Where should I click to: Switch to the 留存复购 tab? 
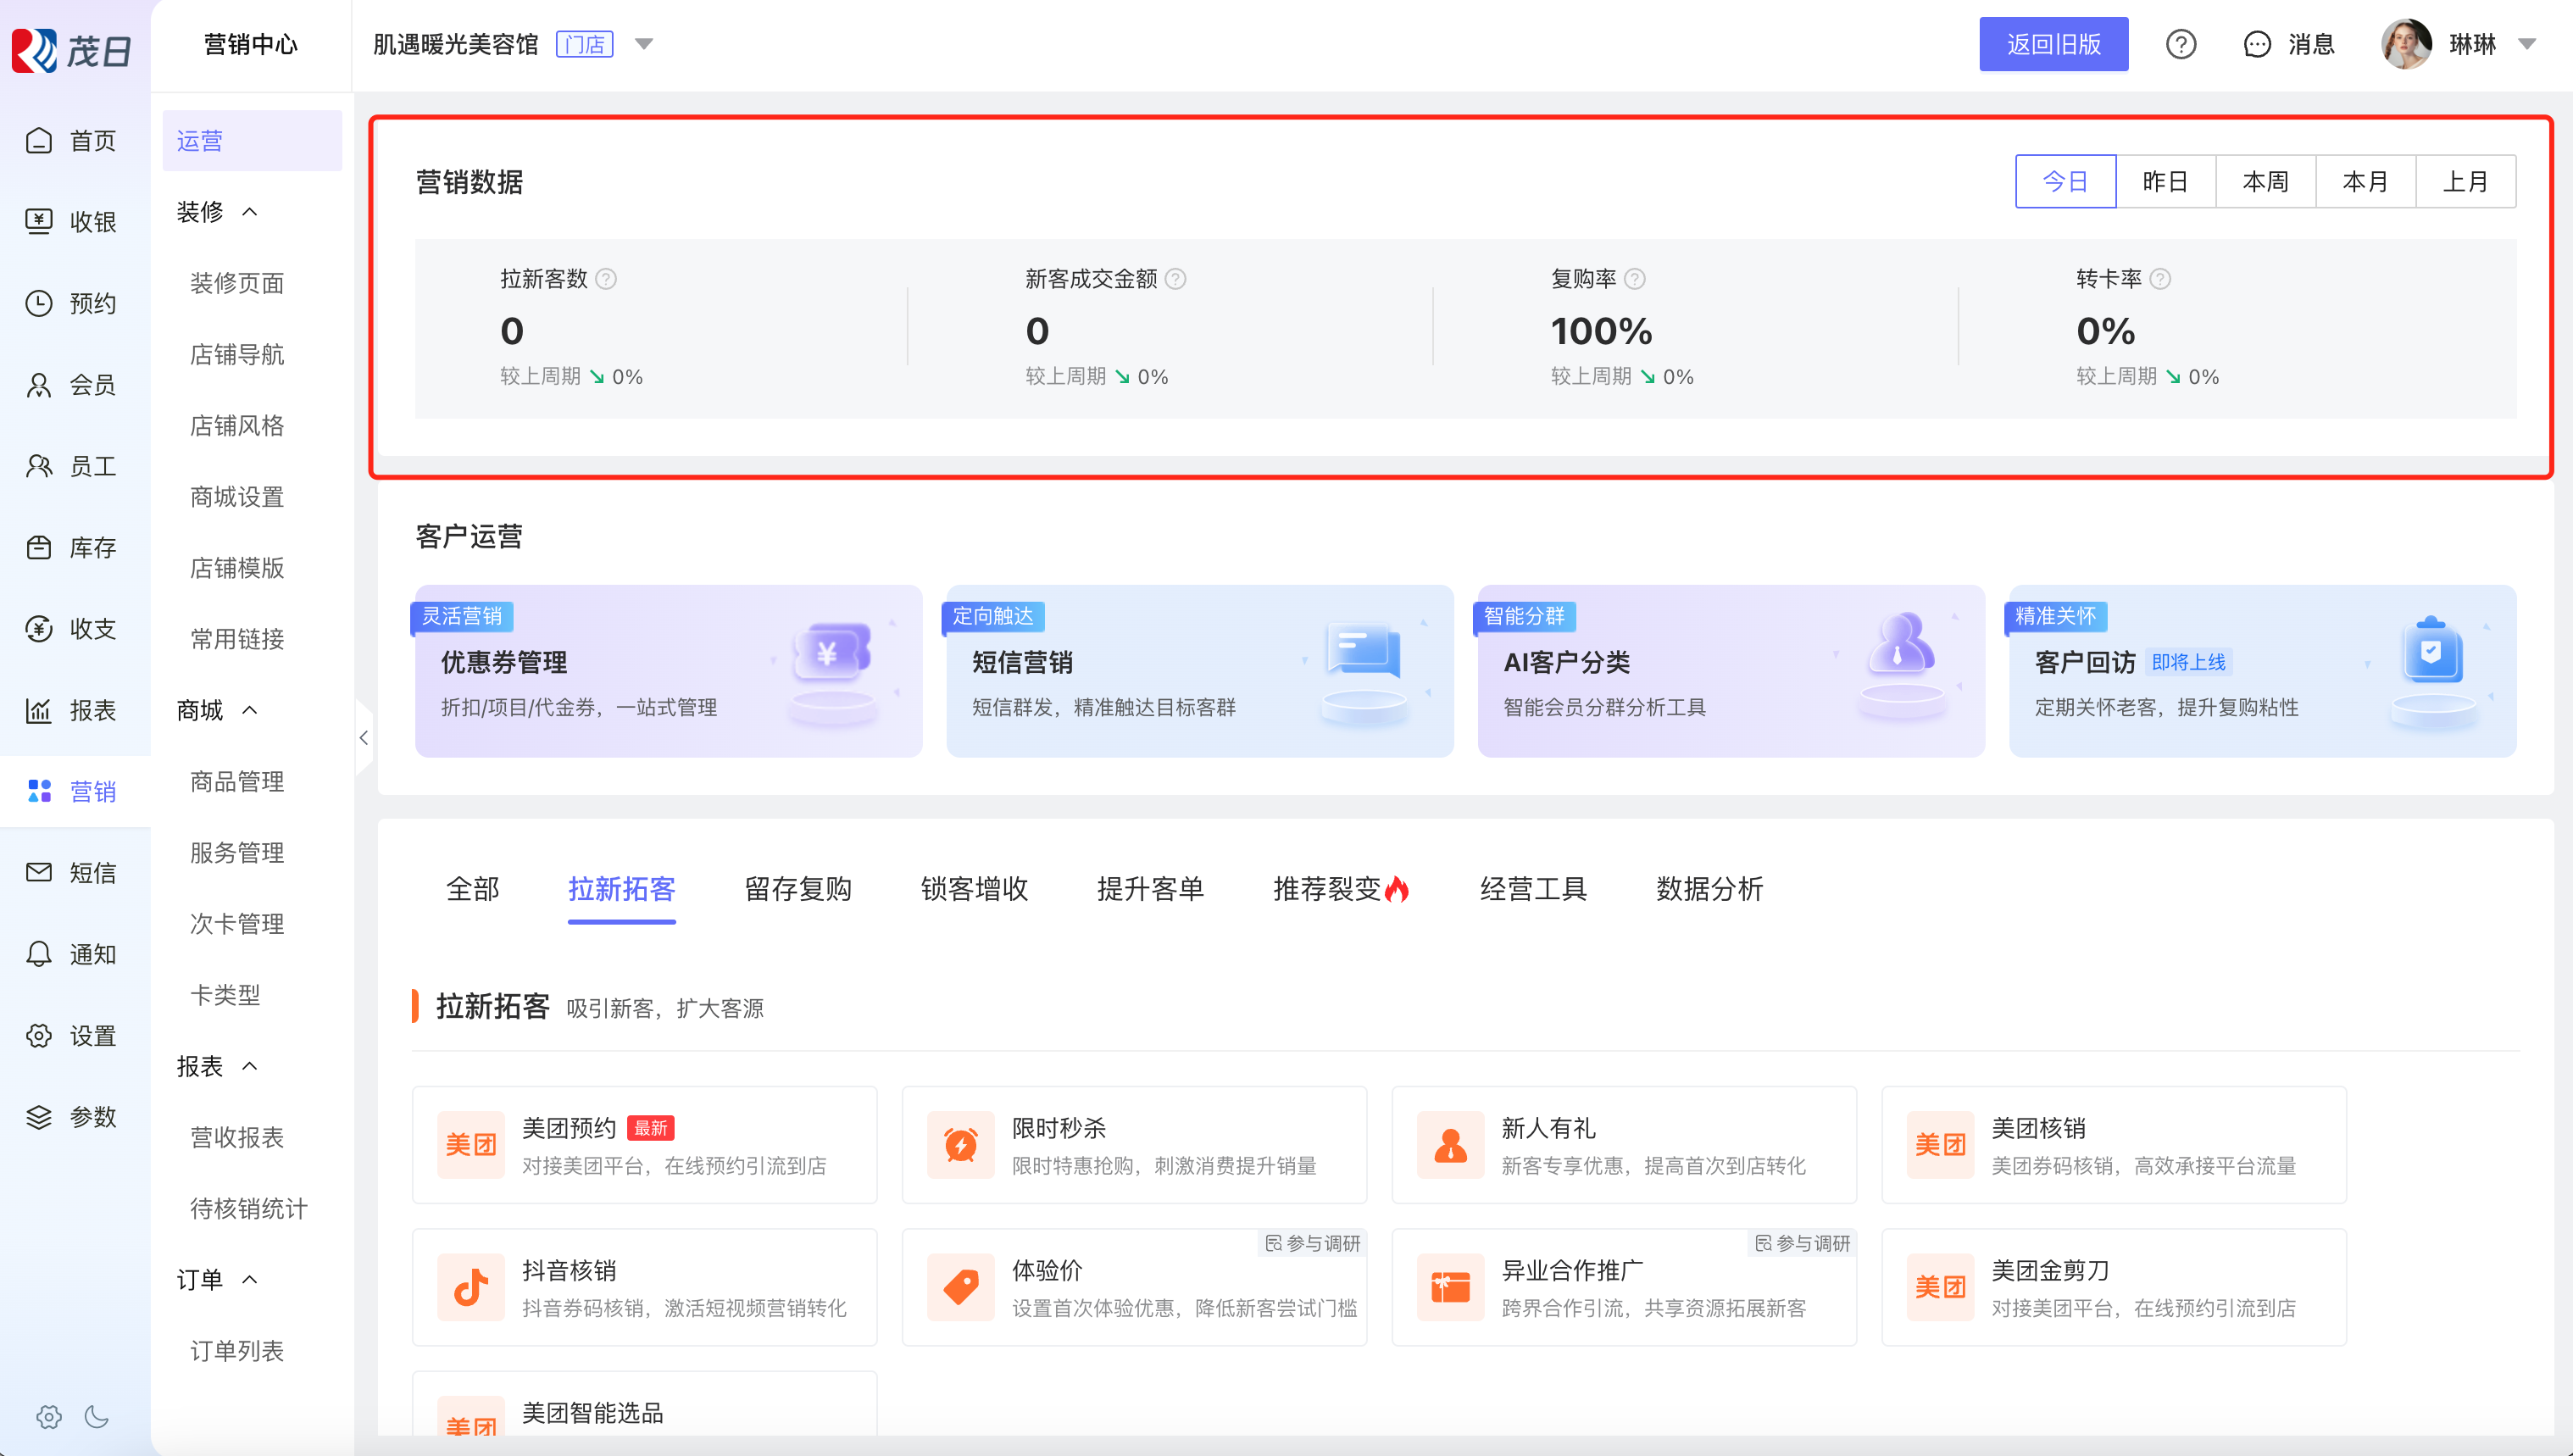coord(798,888)
